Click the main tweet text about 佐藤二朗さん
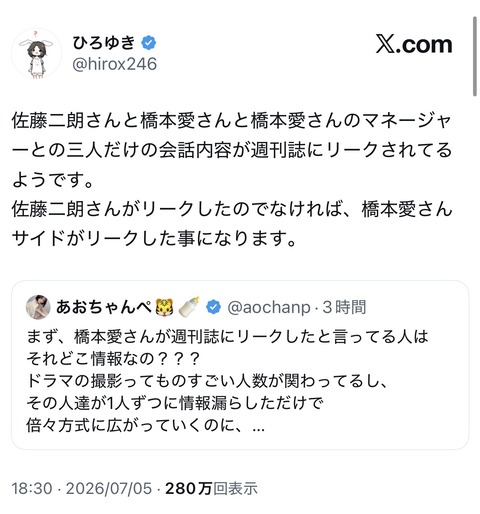 tap(232, 180)
